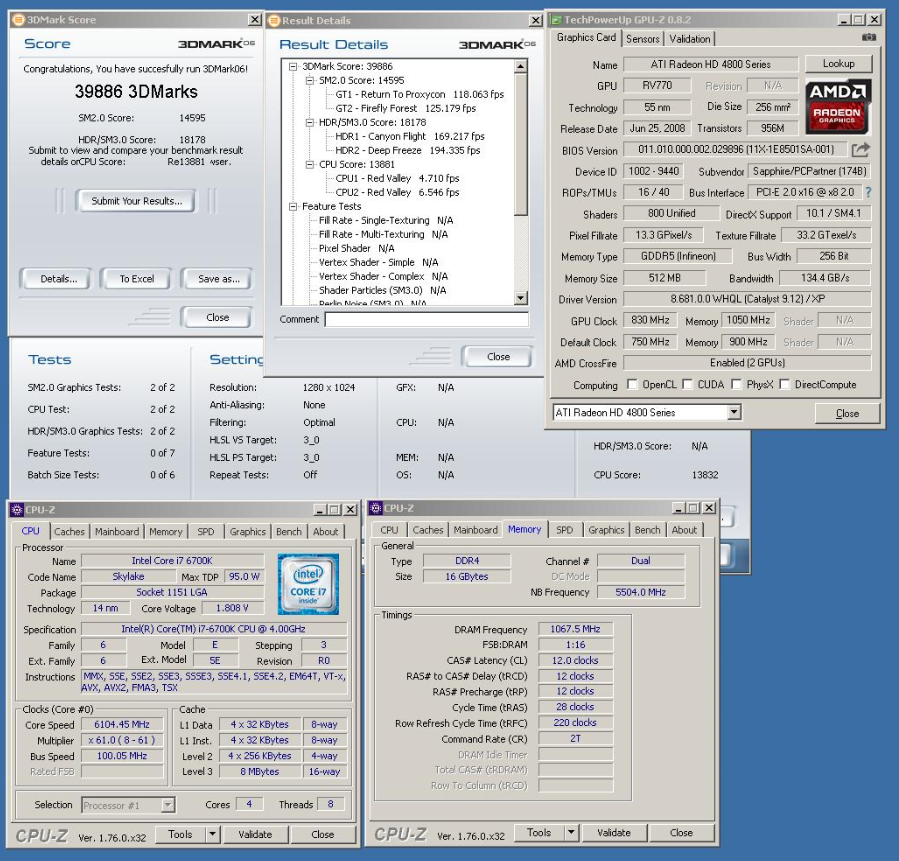Click Validate in left CPU-Z window
The width and height of the screenshot is (899, 861).
pyautogui.click(x=255, y=834)
